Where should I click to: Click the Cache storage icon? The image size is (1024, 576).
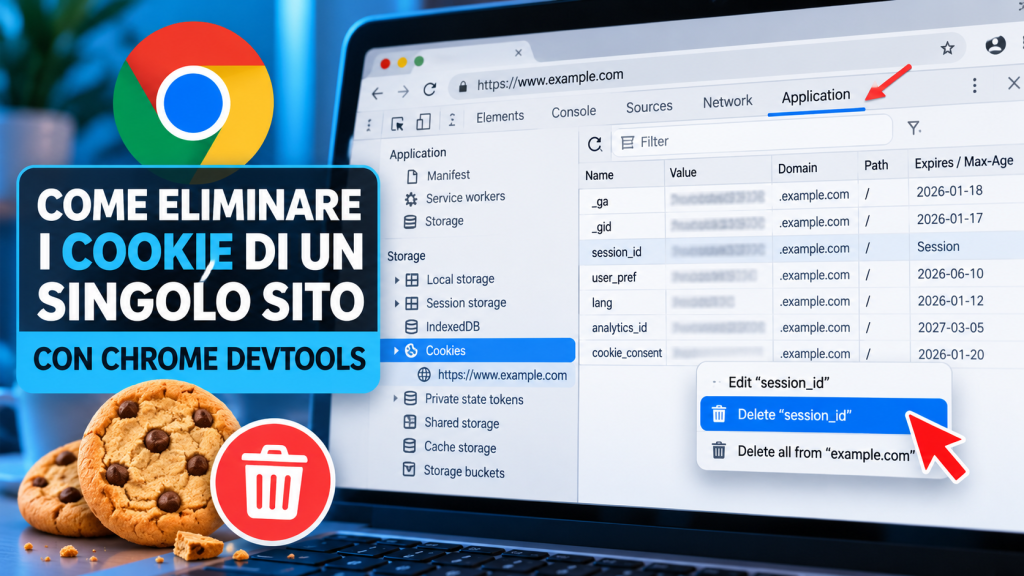click(409, 446)
